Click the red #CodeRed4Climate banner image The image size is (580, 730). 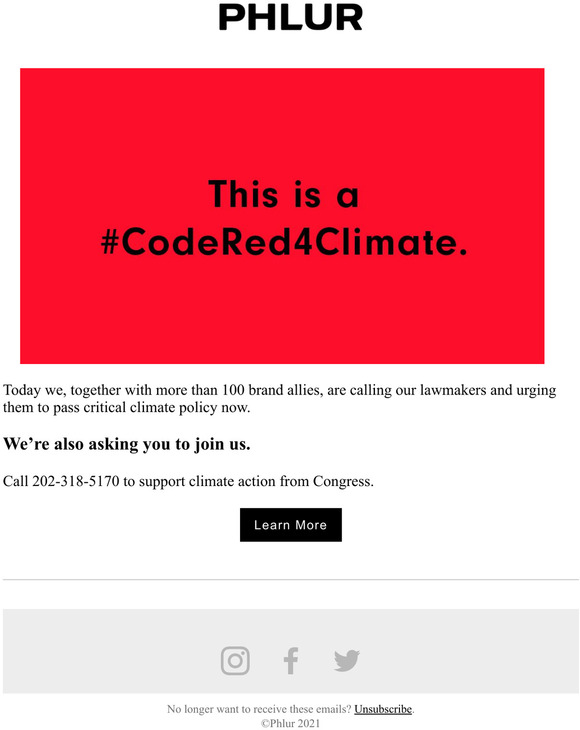[x=282, y=216]
